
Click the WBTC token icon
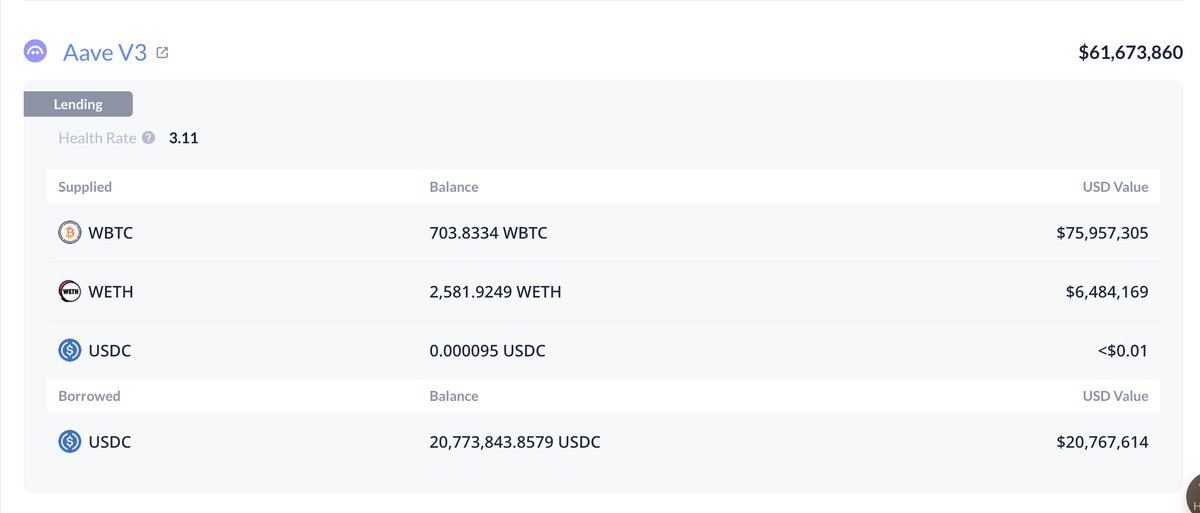pyautogui.click(x=69, y=233)
